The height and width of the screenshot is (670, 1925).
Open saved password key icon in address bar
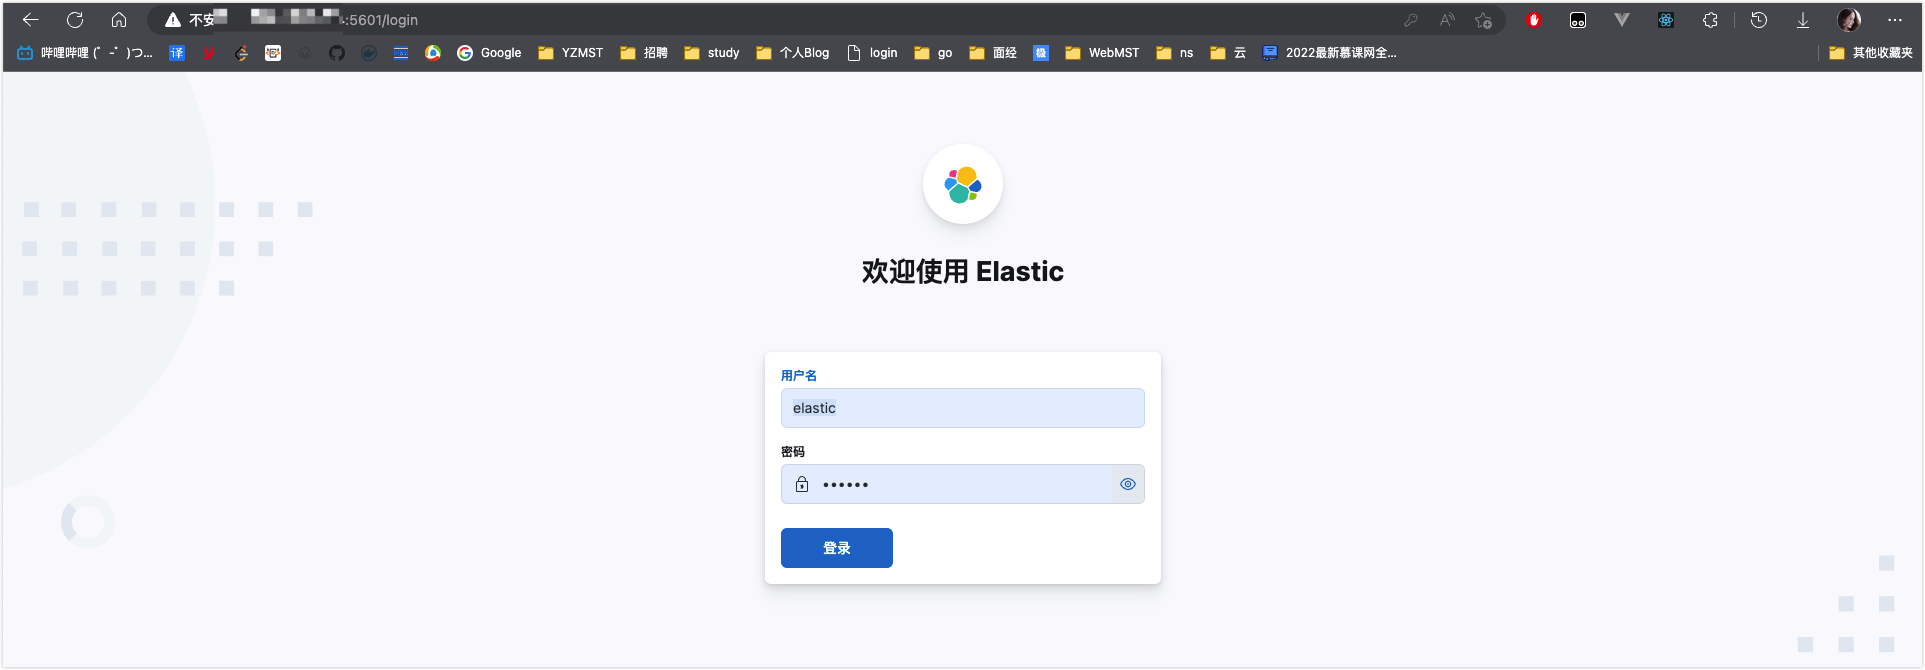click(x=1411, y=20)
